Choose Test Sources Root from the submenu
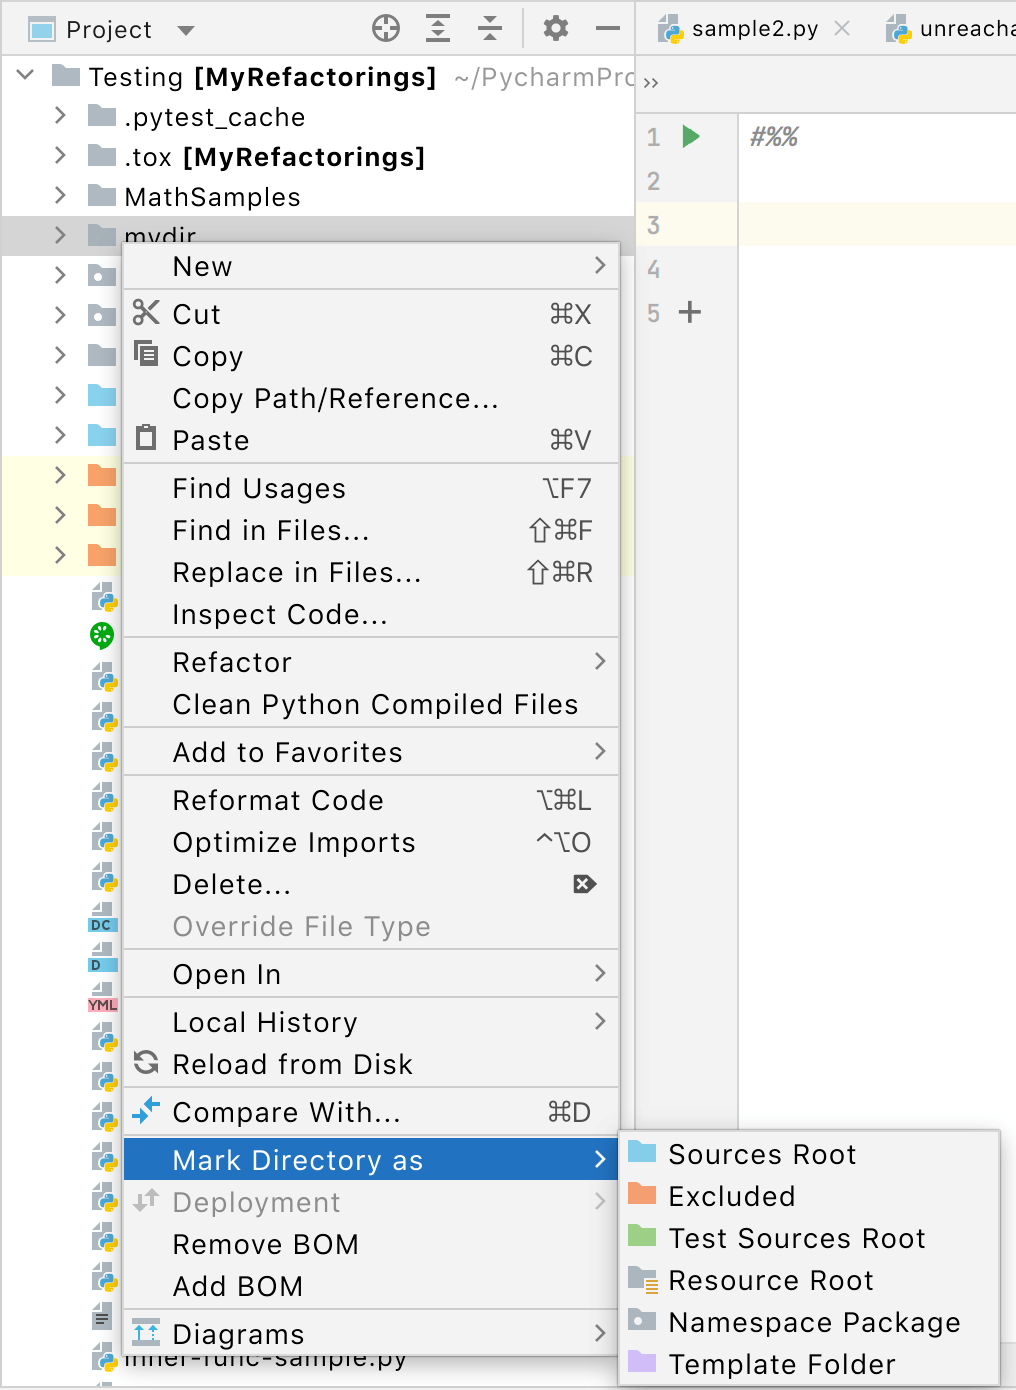The image size is (1016, 1390). 797,1238
